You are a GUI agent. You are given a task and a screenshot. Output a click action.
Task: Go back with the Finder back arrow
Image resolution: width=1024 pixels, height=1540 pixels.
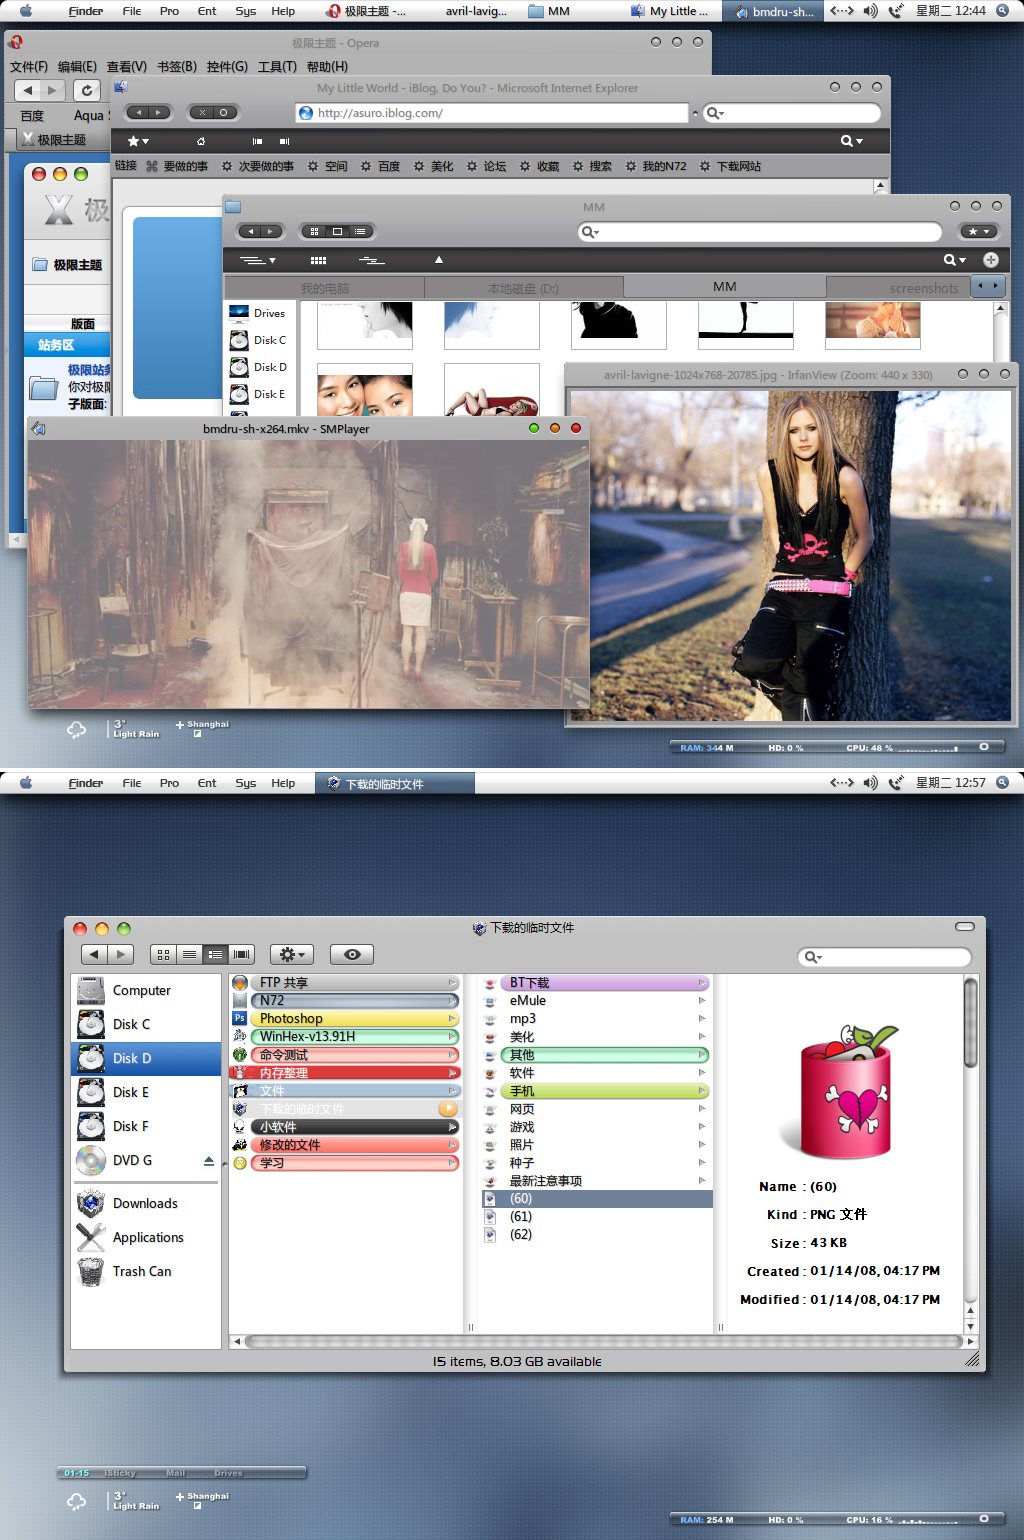point(94,954)
